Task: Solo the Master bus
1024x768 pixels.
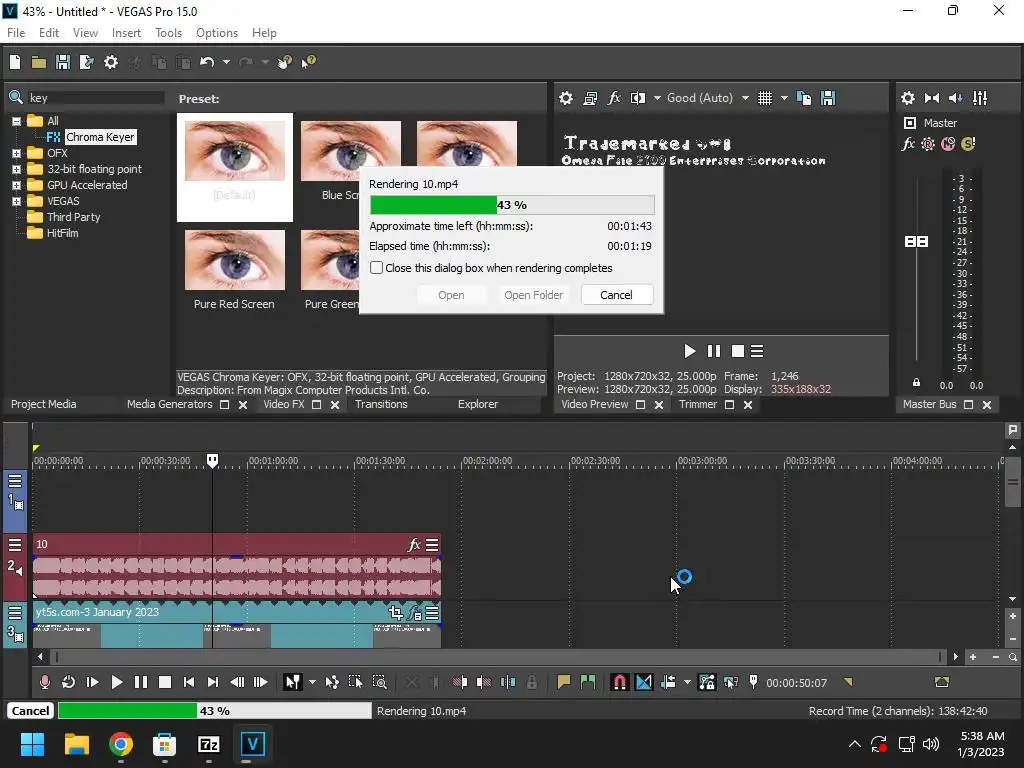Action: pos(968,144)
